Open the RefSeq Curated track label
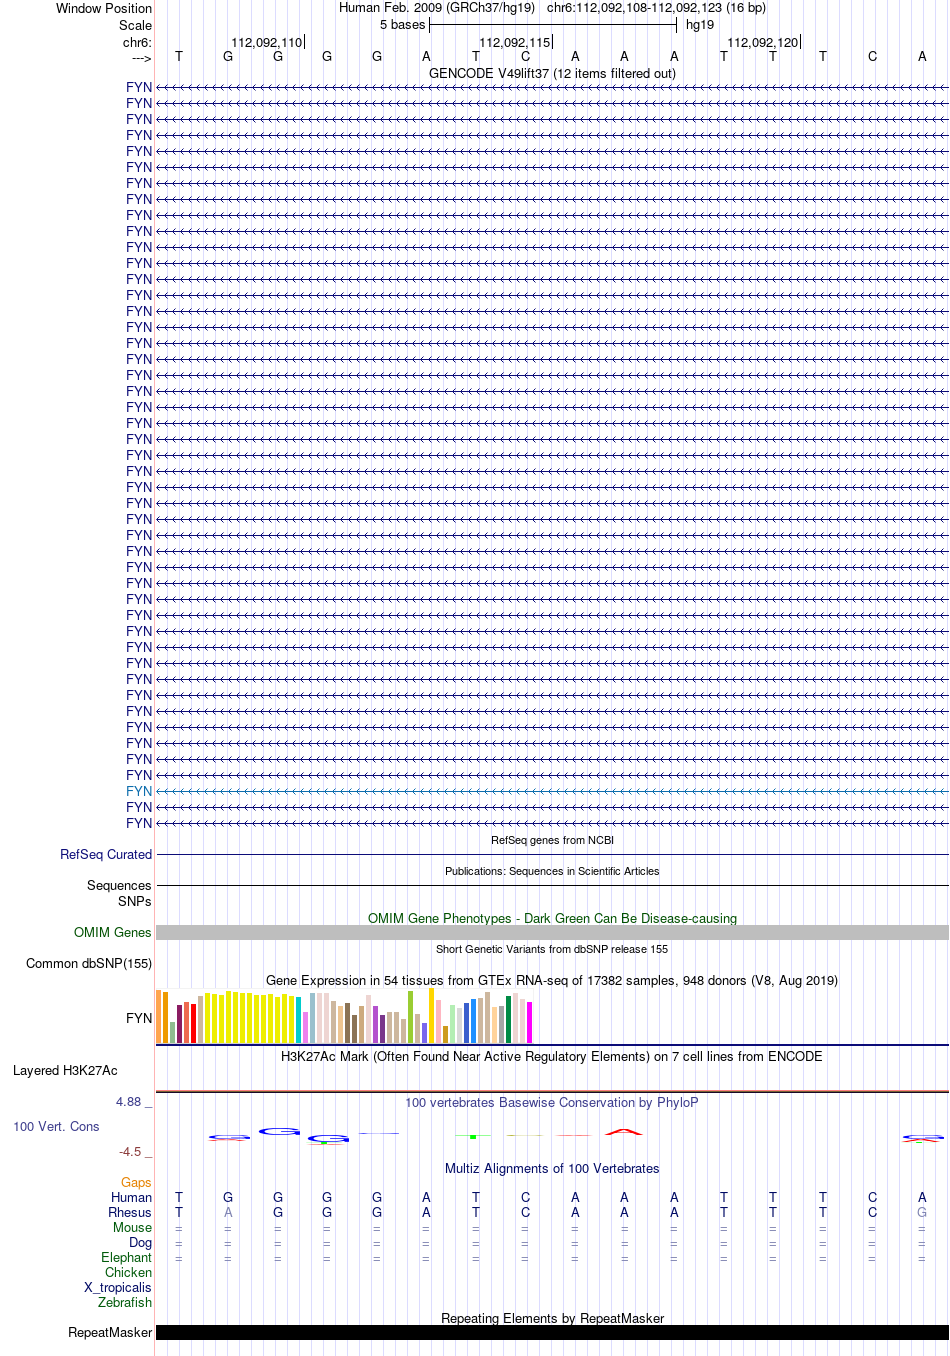950x1356 pixels. (x=106, y=854)
